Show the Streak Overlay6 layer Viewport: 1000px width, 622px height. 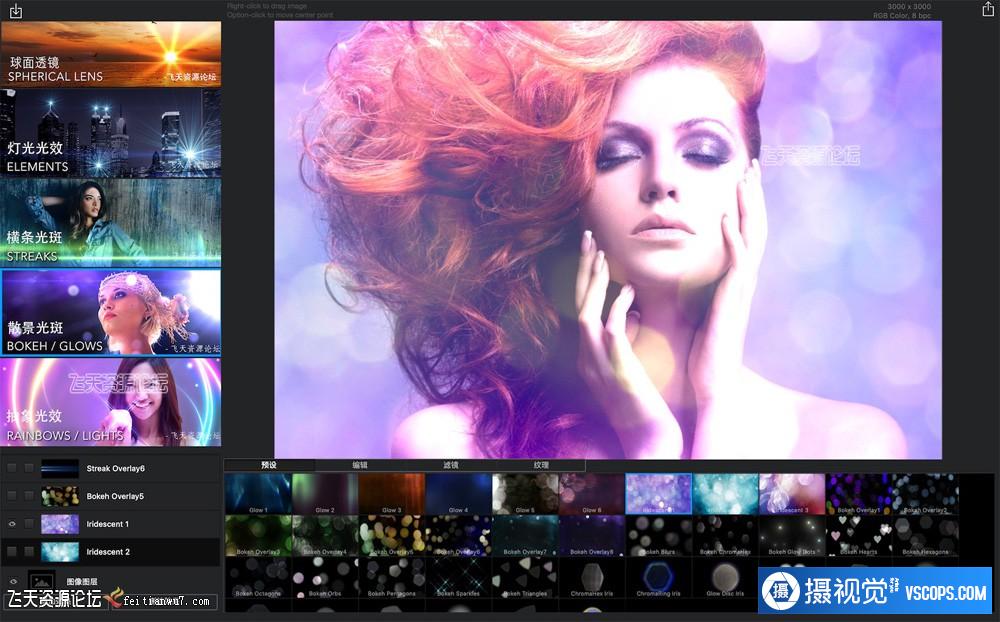pyautogui.click(x=12, y=468)
